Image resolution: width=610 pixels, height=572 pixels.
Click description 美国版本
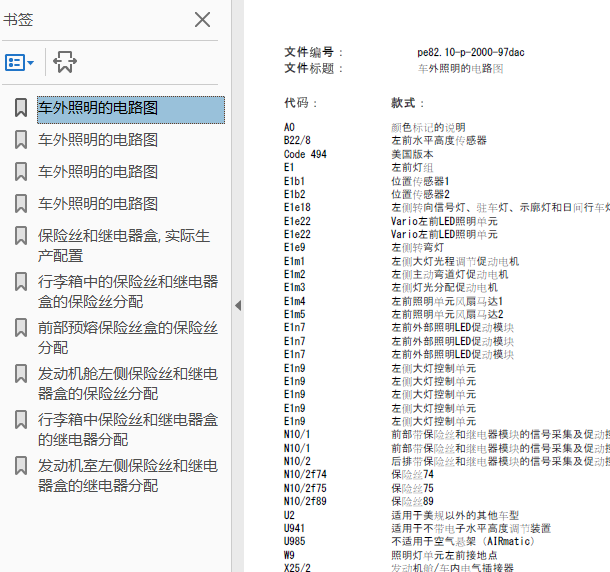coord(412,154)
